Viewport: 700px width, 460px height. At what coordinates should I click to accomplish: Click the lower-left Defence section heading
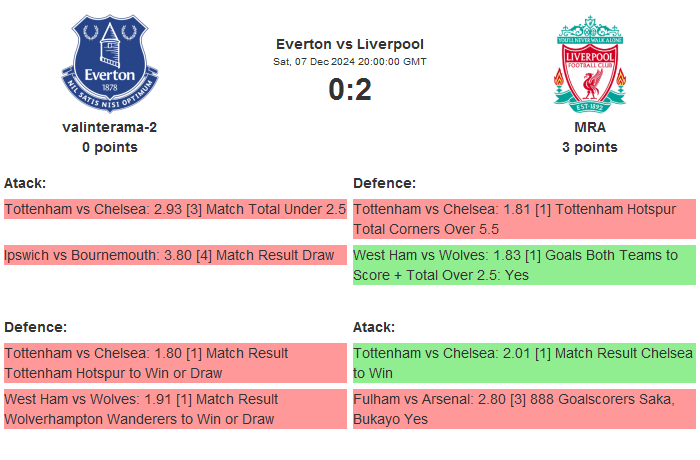36,327
